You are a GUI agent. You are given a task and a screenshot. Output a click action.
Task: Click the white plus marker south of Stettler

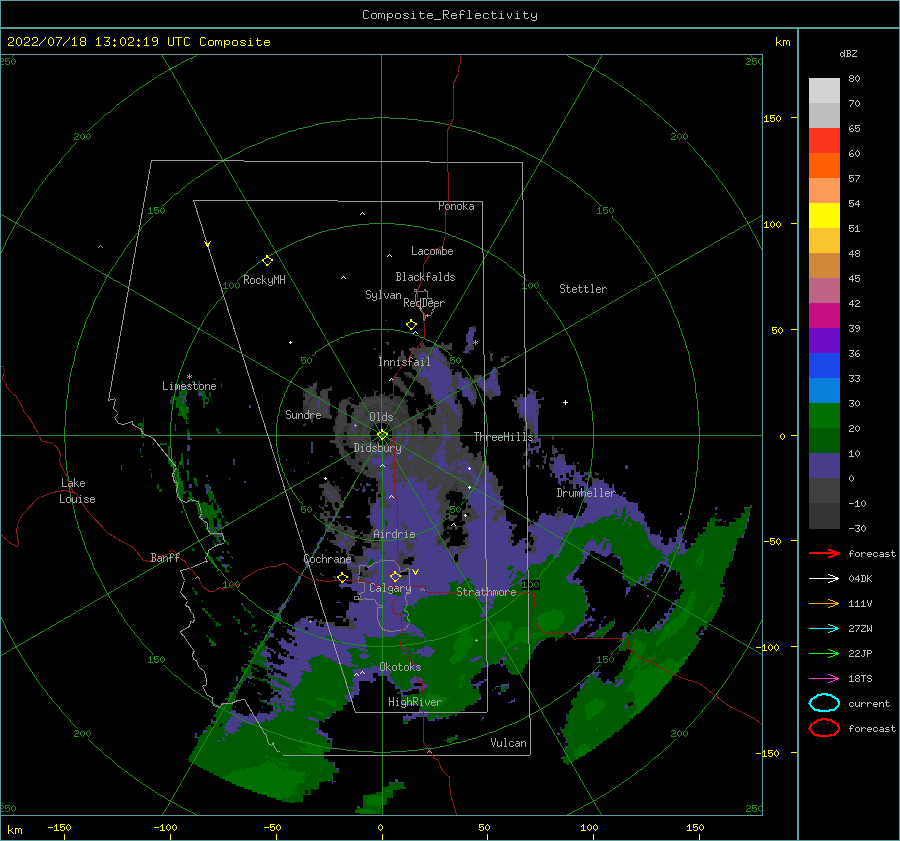(565, 402)
